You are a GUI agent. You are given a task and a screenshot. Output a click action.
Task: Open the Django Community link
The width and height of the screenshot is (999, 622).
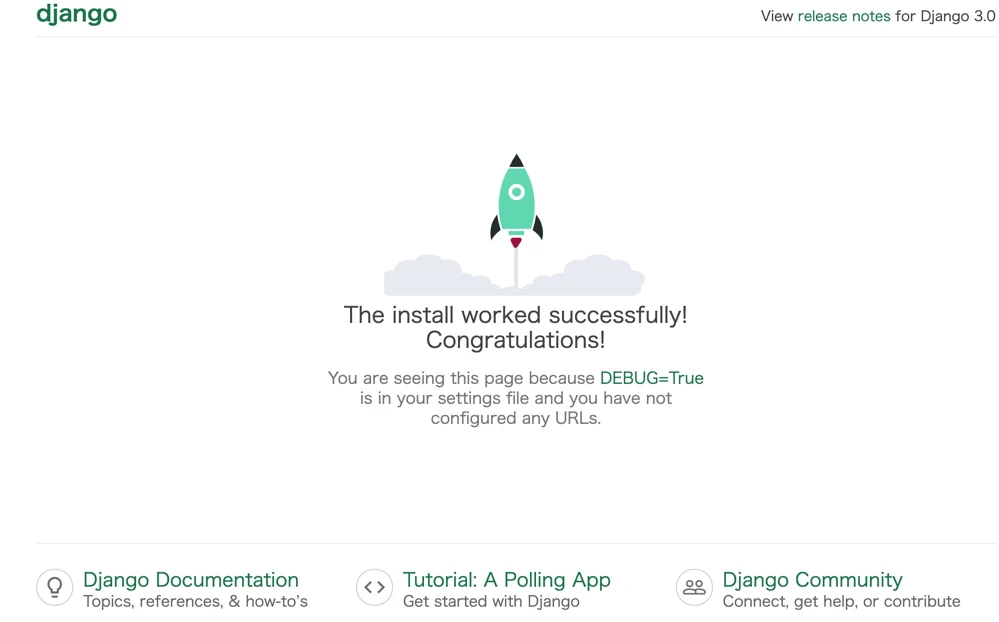812,579
